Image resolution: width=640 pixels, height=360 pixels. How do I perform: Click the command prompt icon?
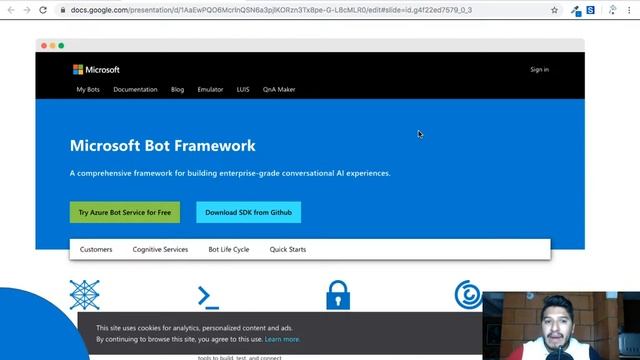[x=209, y=298]
